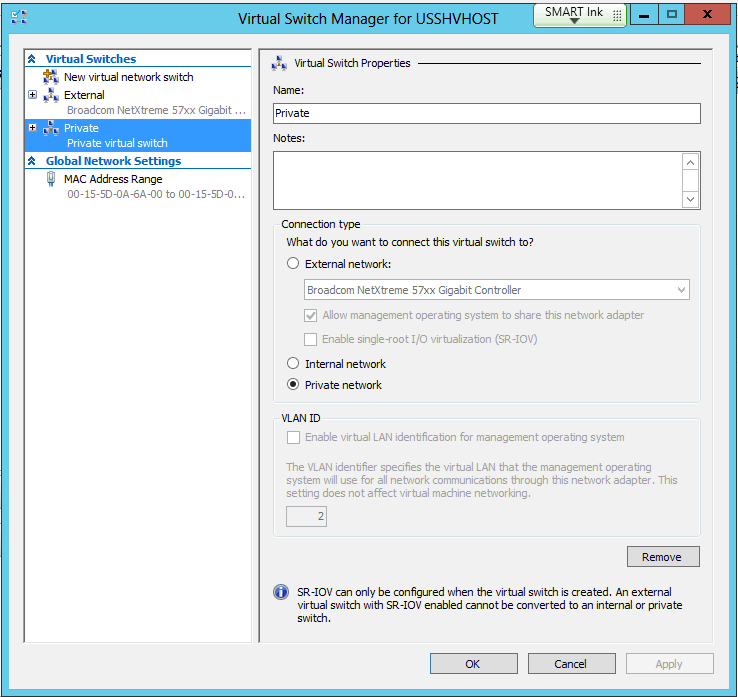This screenshot has height=697, width=738.
Task: Select the MAC Address Range item
Action: coord(113,179)
